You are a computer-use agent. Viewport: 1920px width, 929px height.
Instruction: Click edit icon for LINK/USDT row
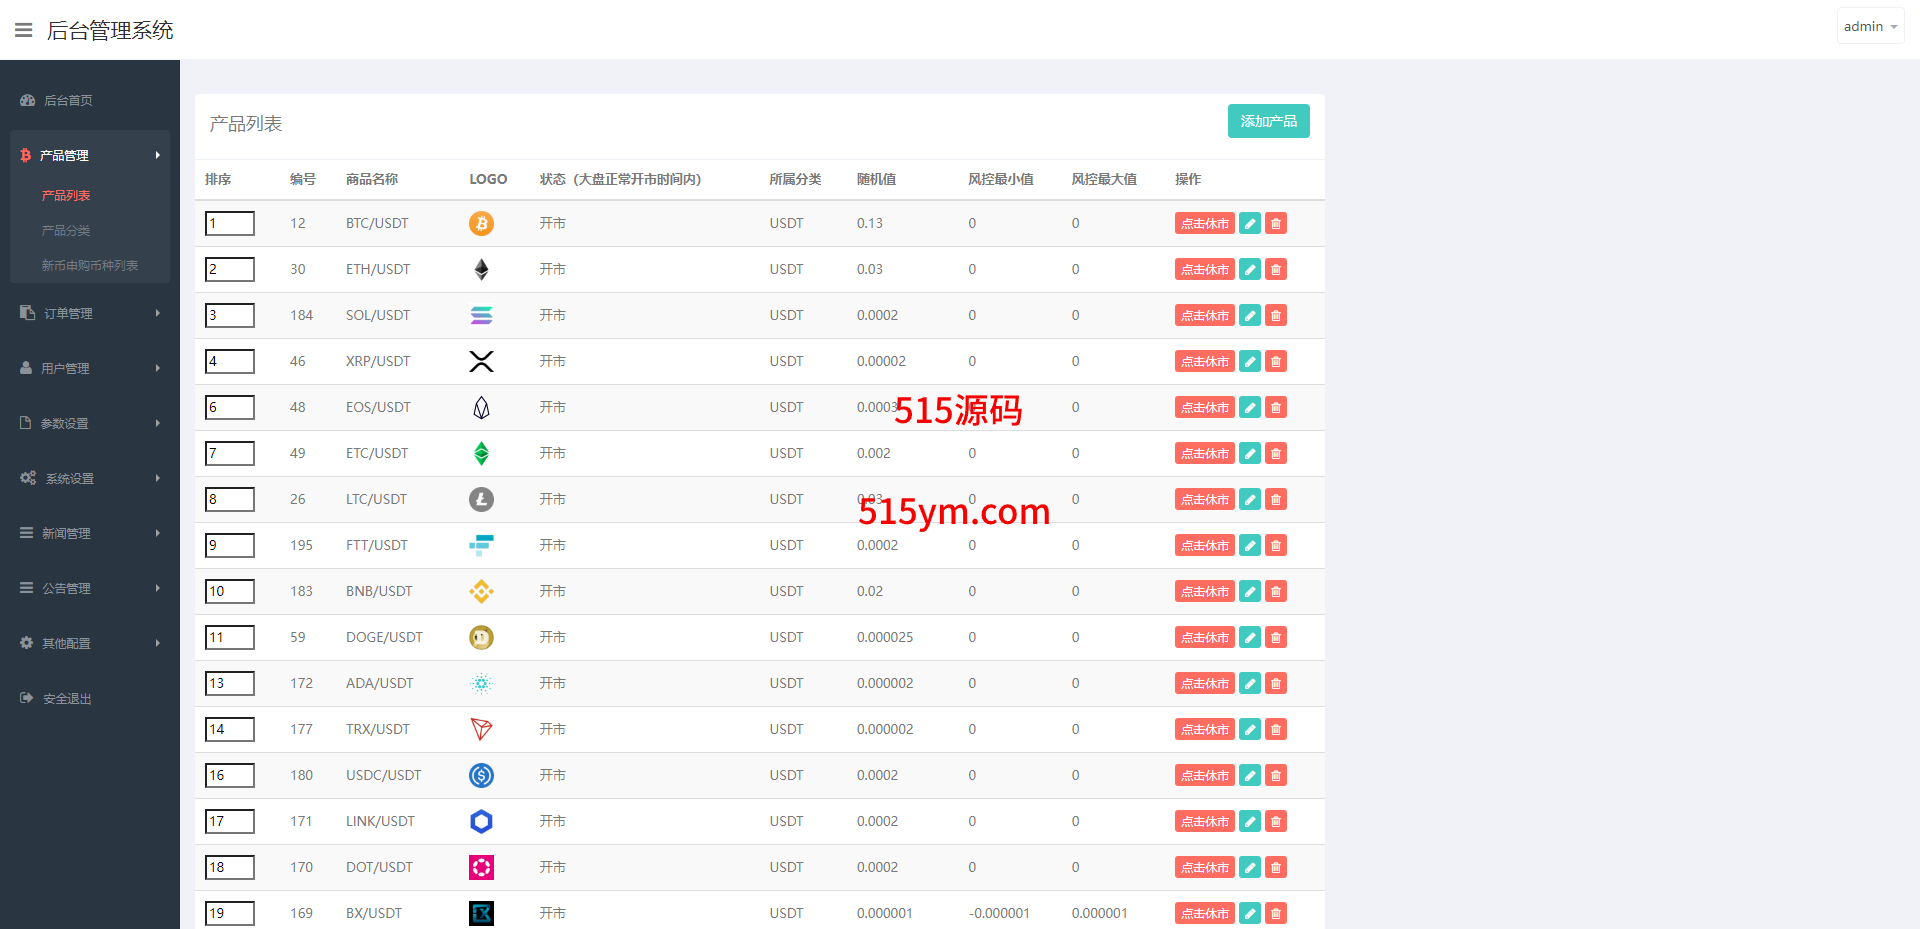pyautogui.click(x=1250, y=821)
